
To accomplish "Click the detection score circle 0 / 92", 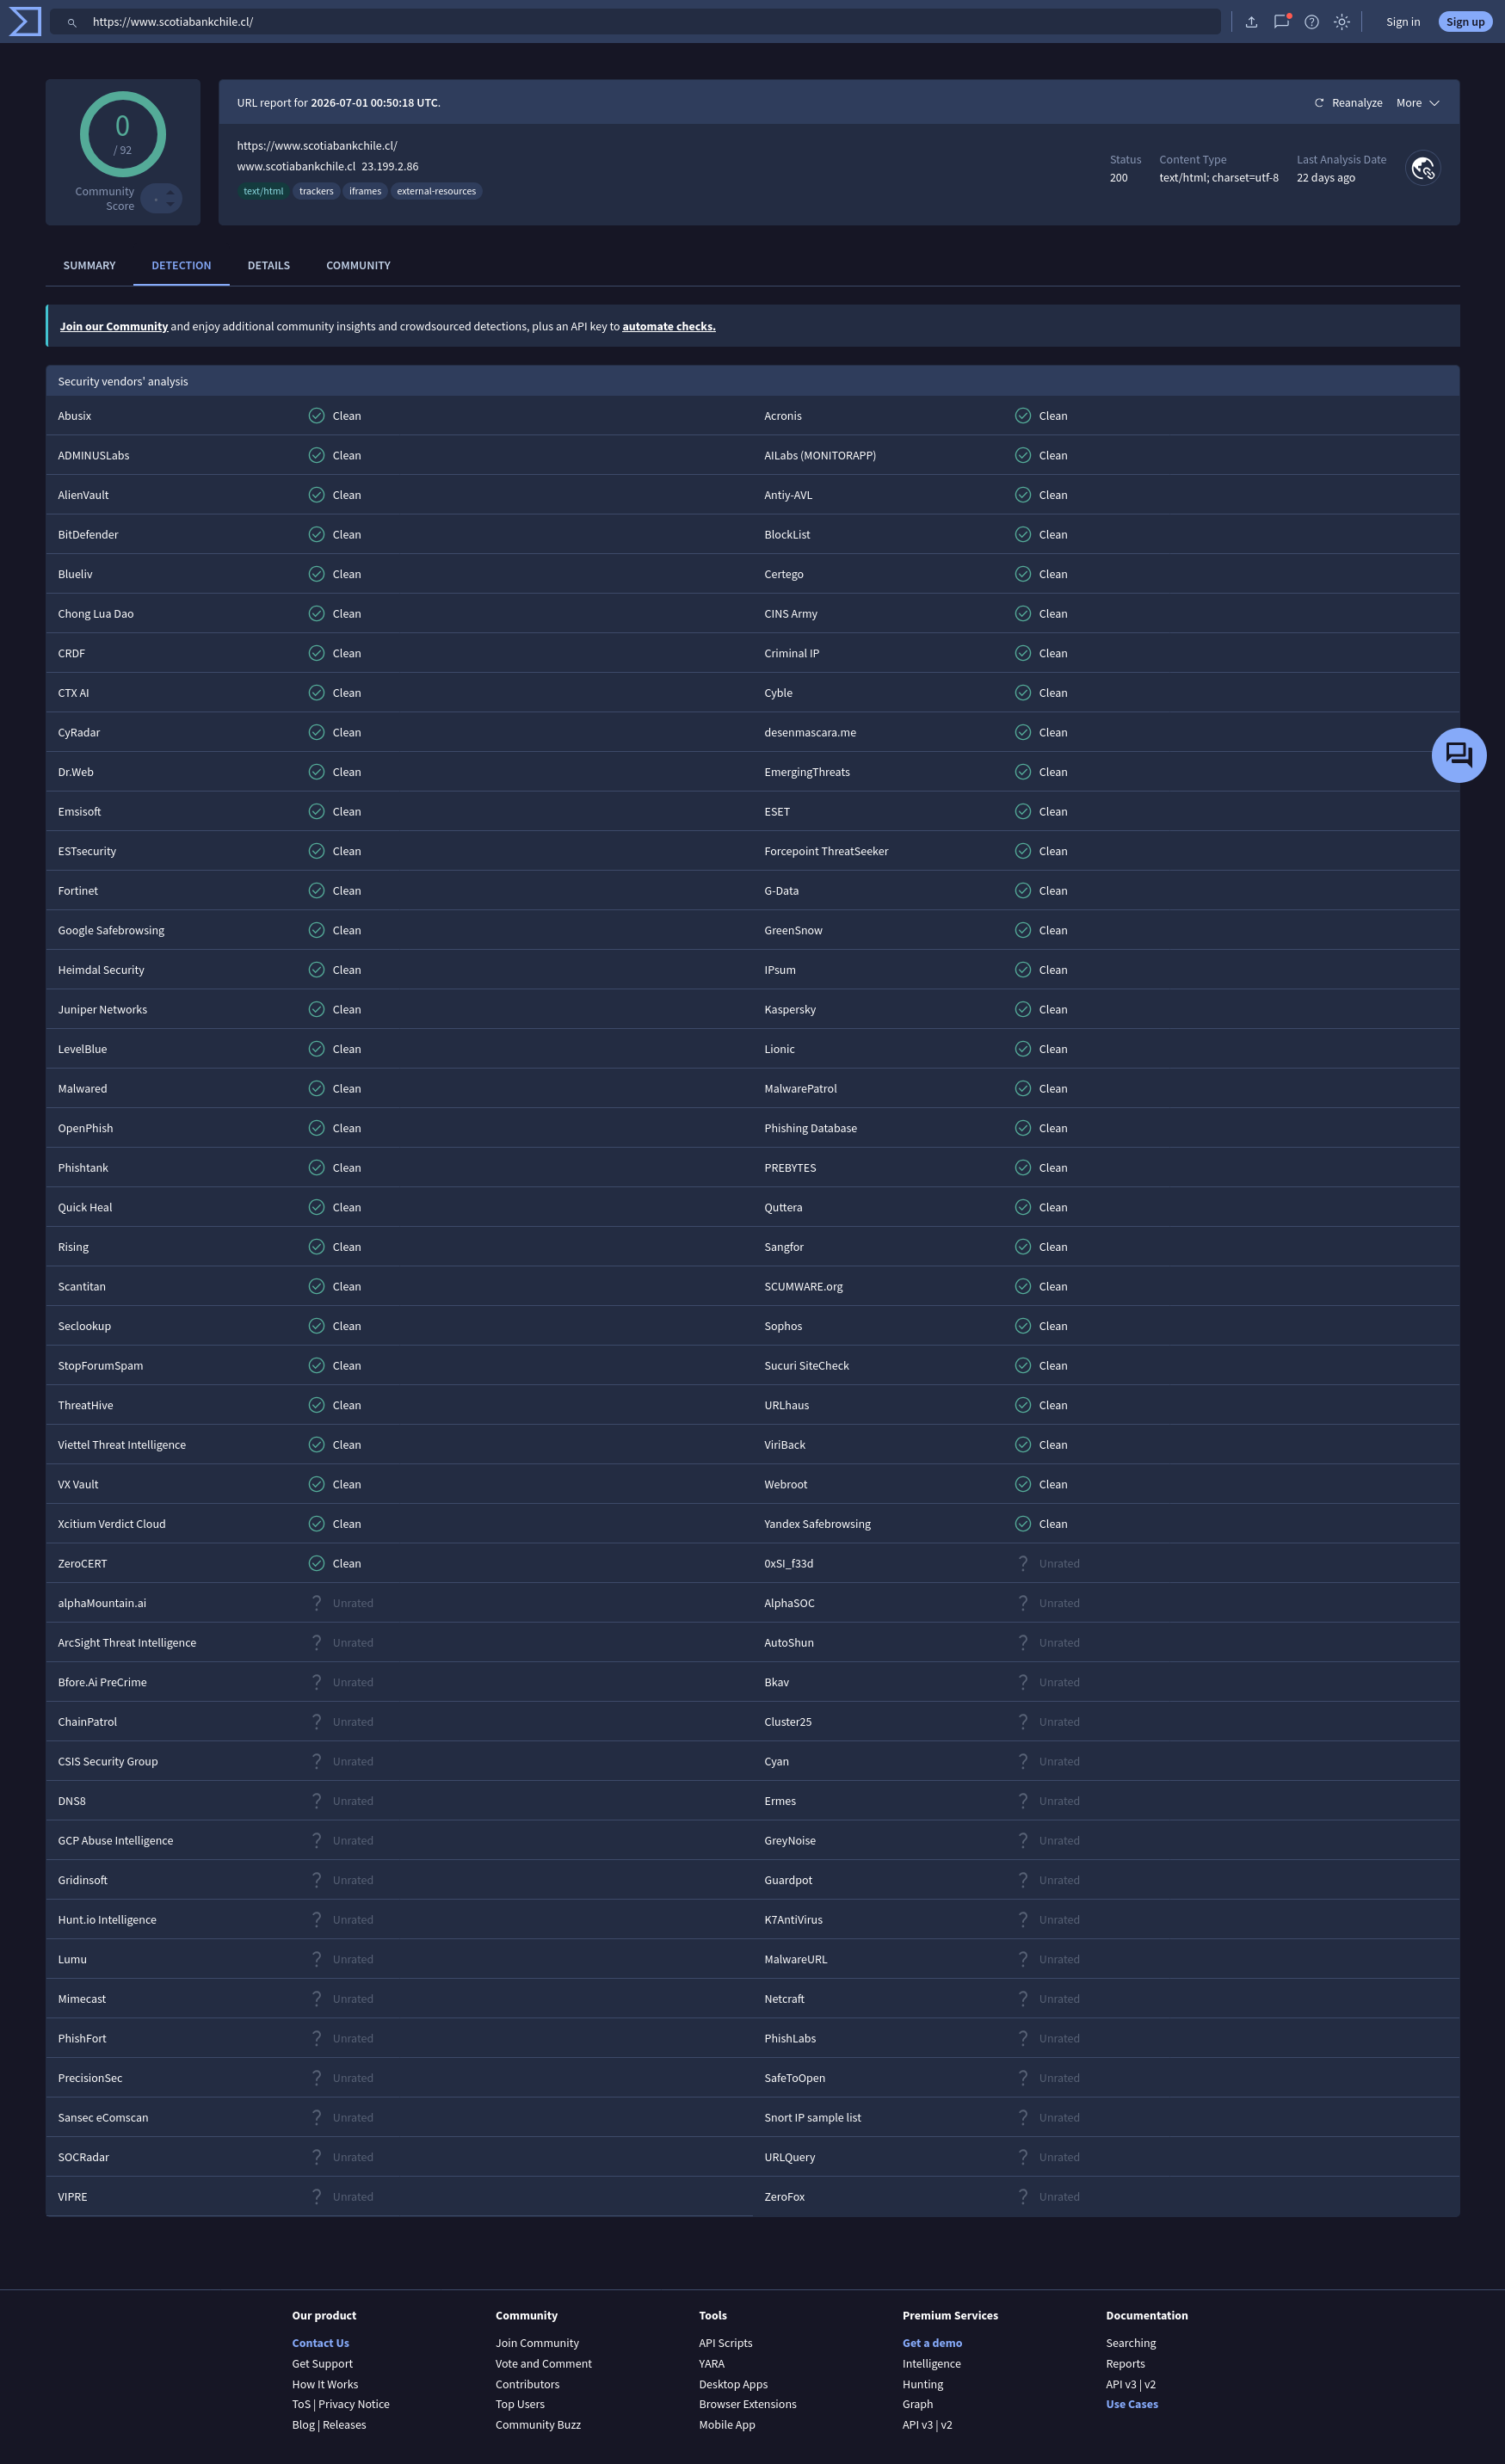I will 123,134.
